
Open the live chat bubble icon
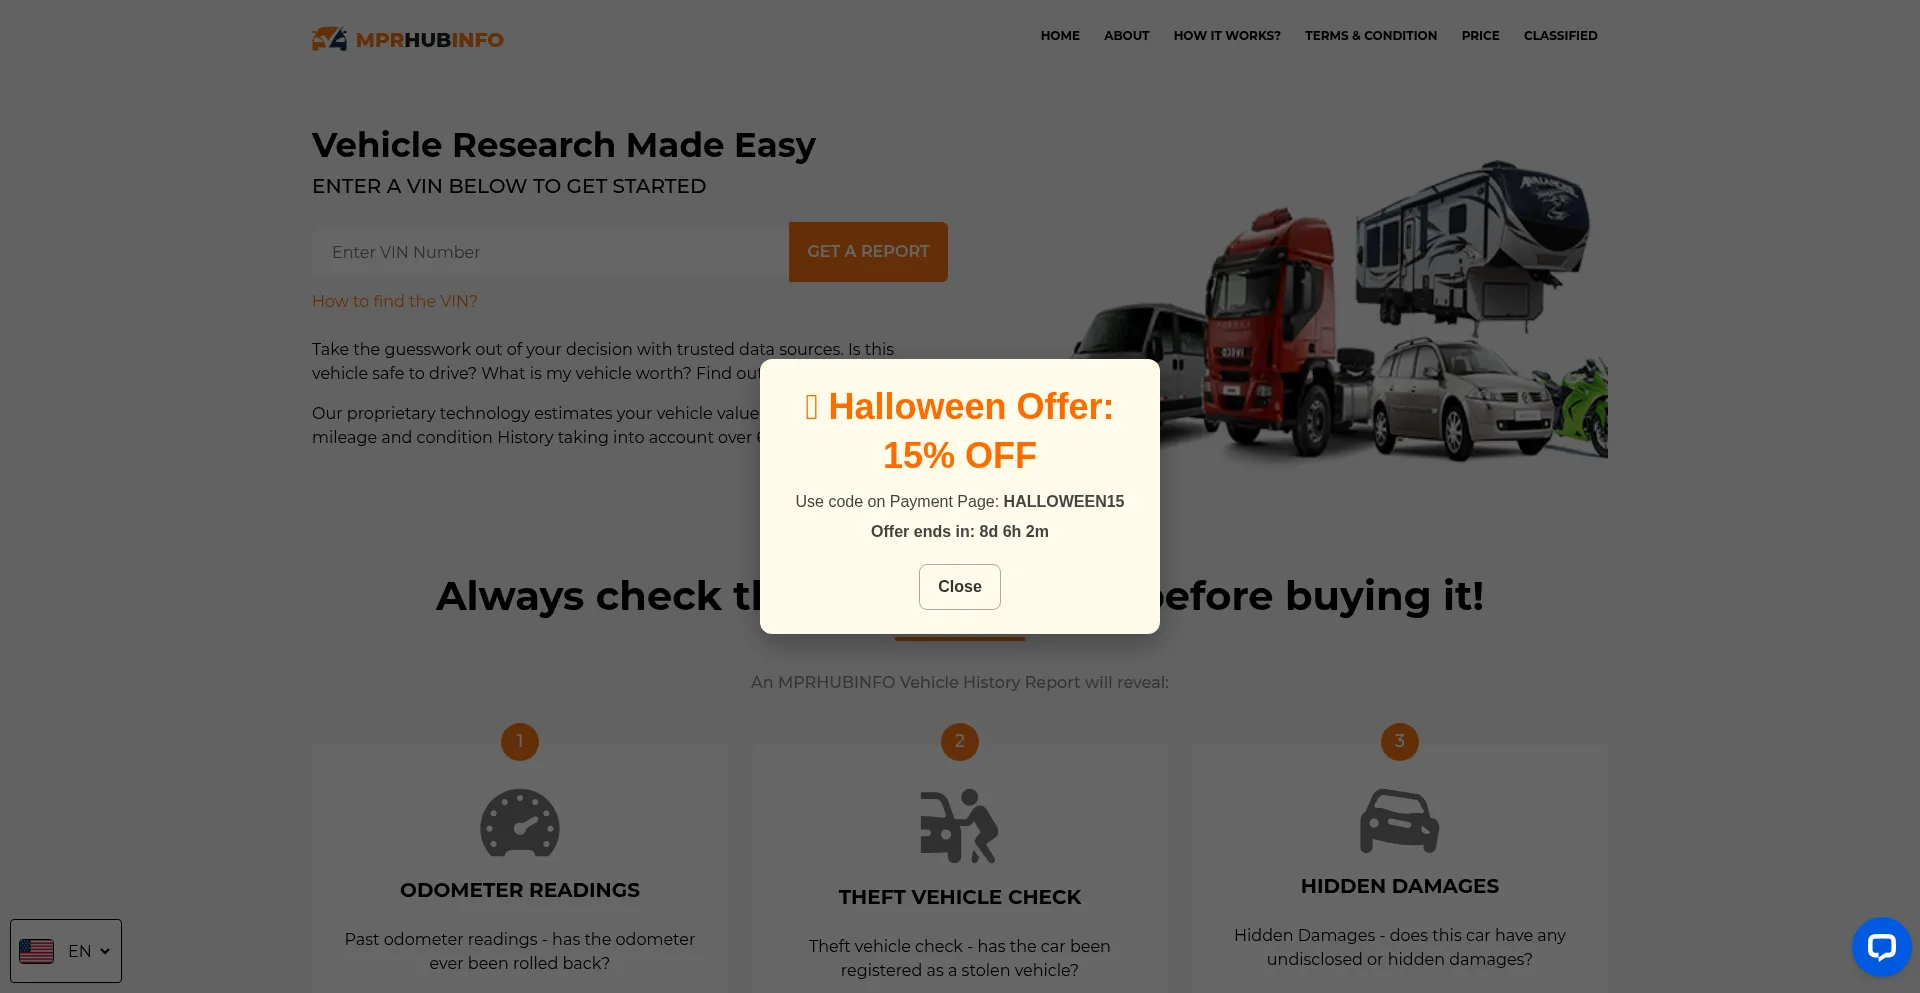[1881, 947]
